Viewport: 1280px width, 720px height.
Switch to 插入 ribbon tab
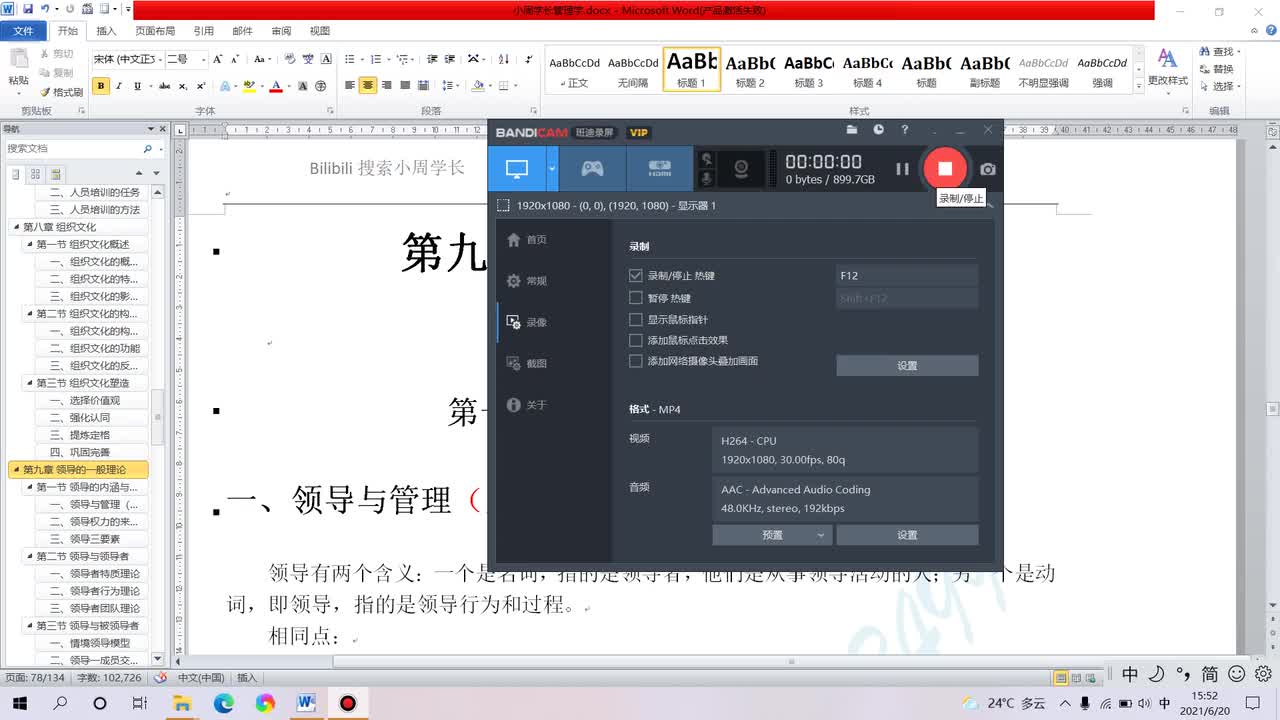click(x=106, y=31)
